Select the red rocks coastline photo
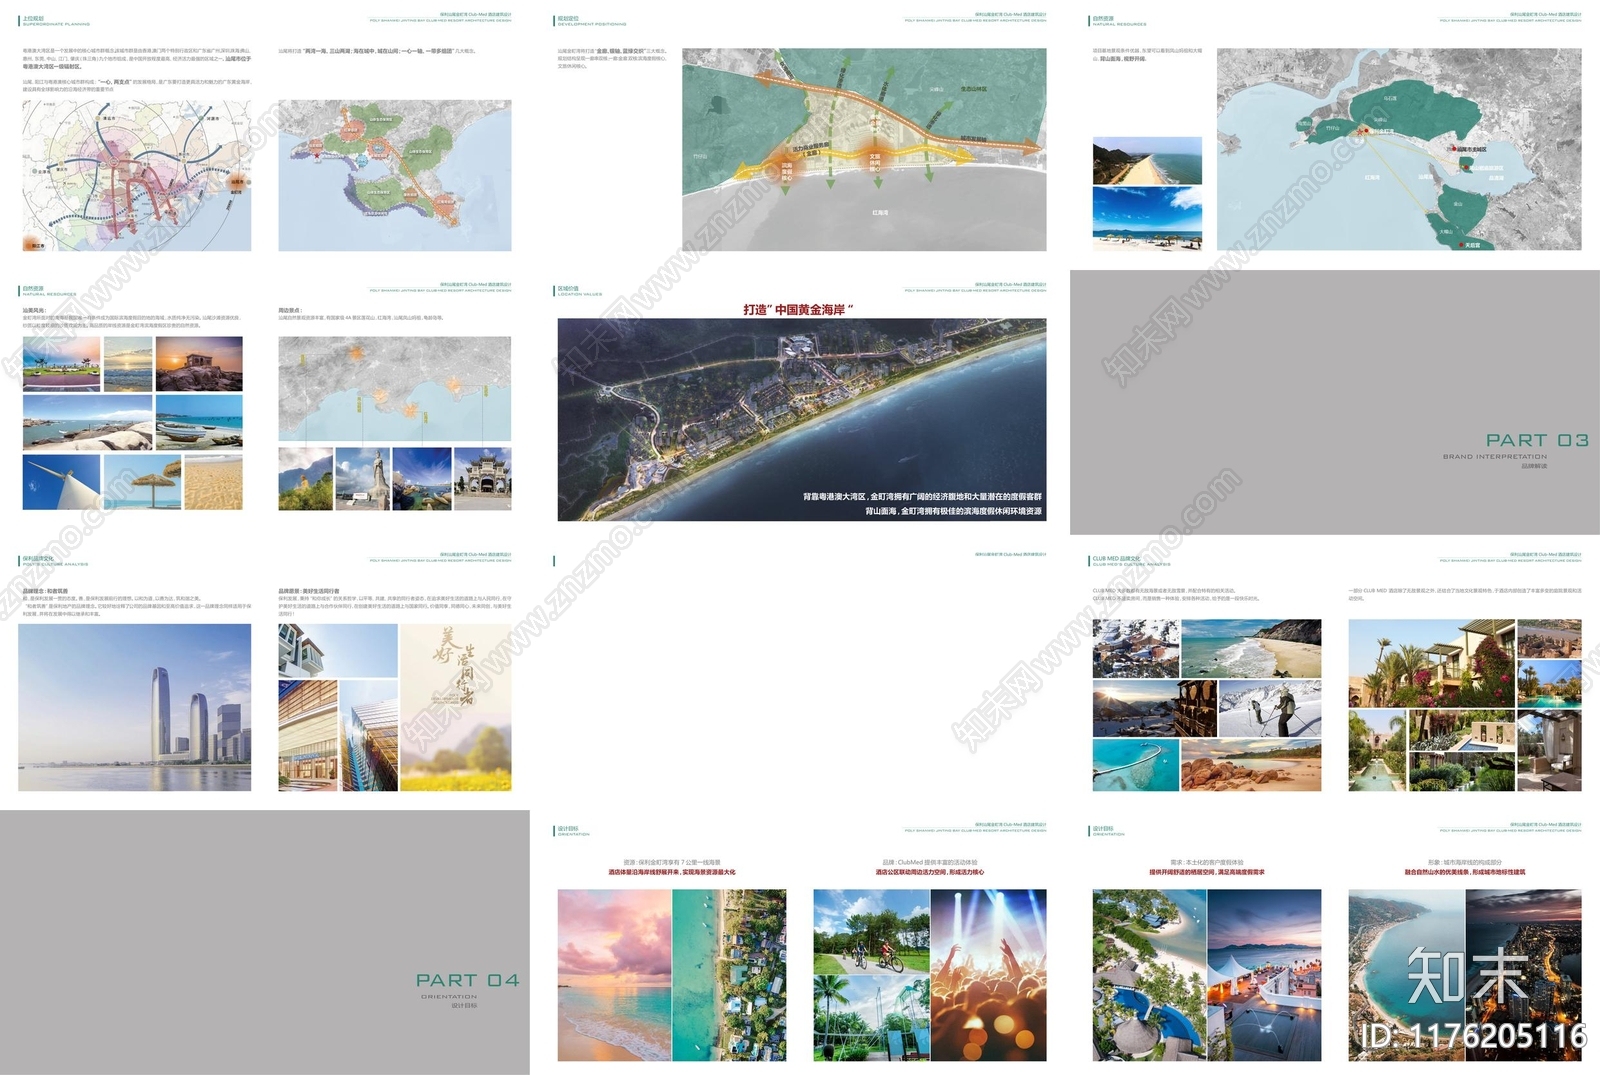 (1251, 766)
